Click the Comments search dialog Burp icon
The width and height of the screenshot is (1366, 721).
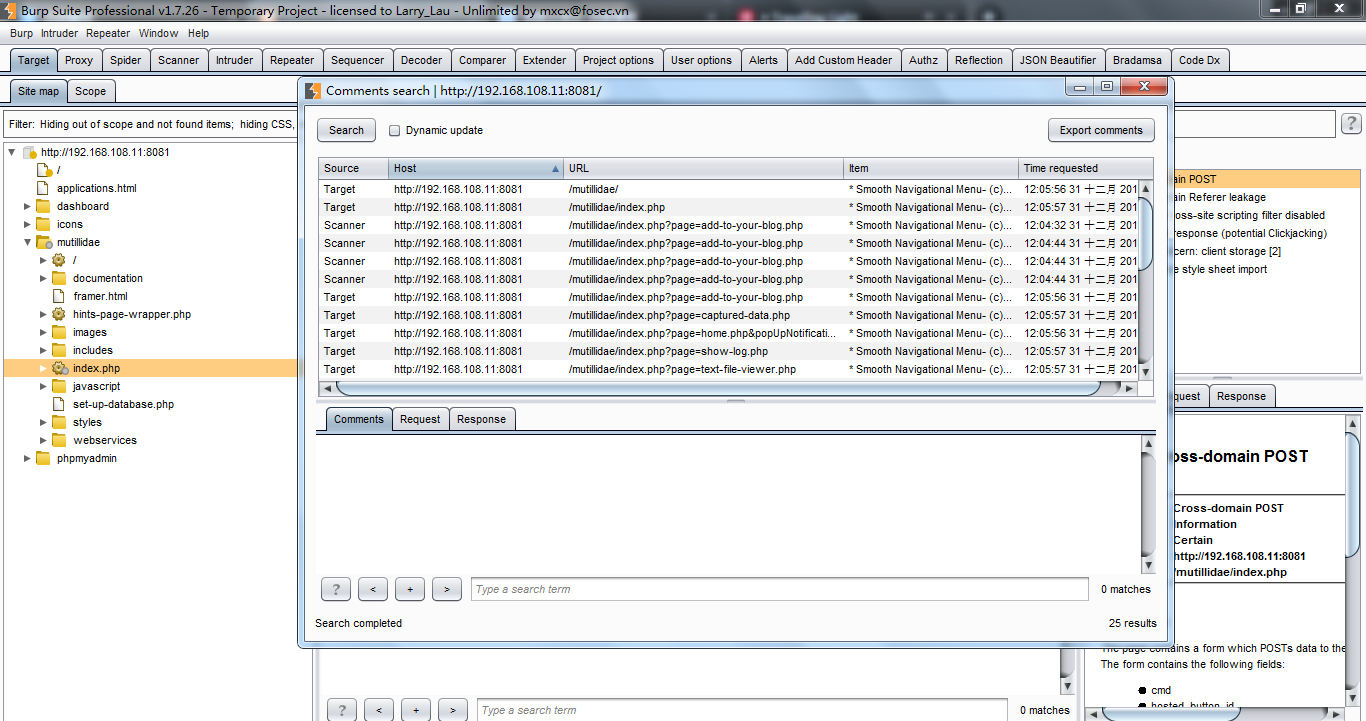(x=313, y=90)
